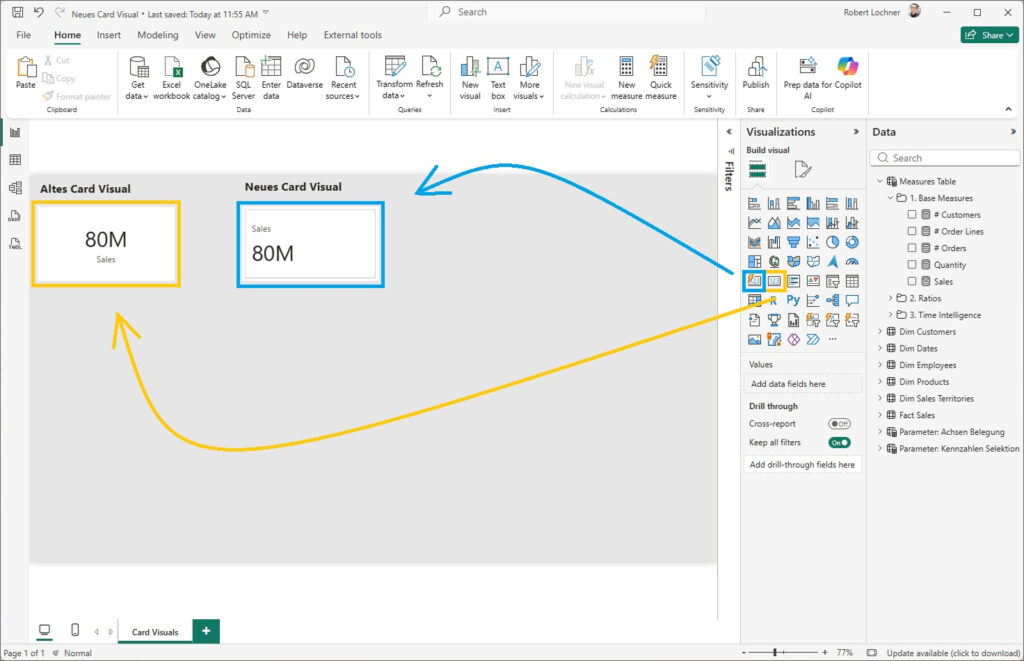Image resolution: width=1024 pixels, height=661 pixels.
Task: Turn on the Cross-report toggle
Action: (x=839, y=424)
